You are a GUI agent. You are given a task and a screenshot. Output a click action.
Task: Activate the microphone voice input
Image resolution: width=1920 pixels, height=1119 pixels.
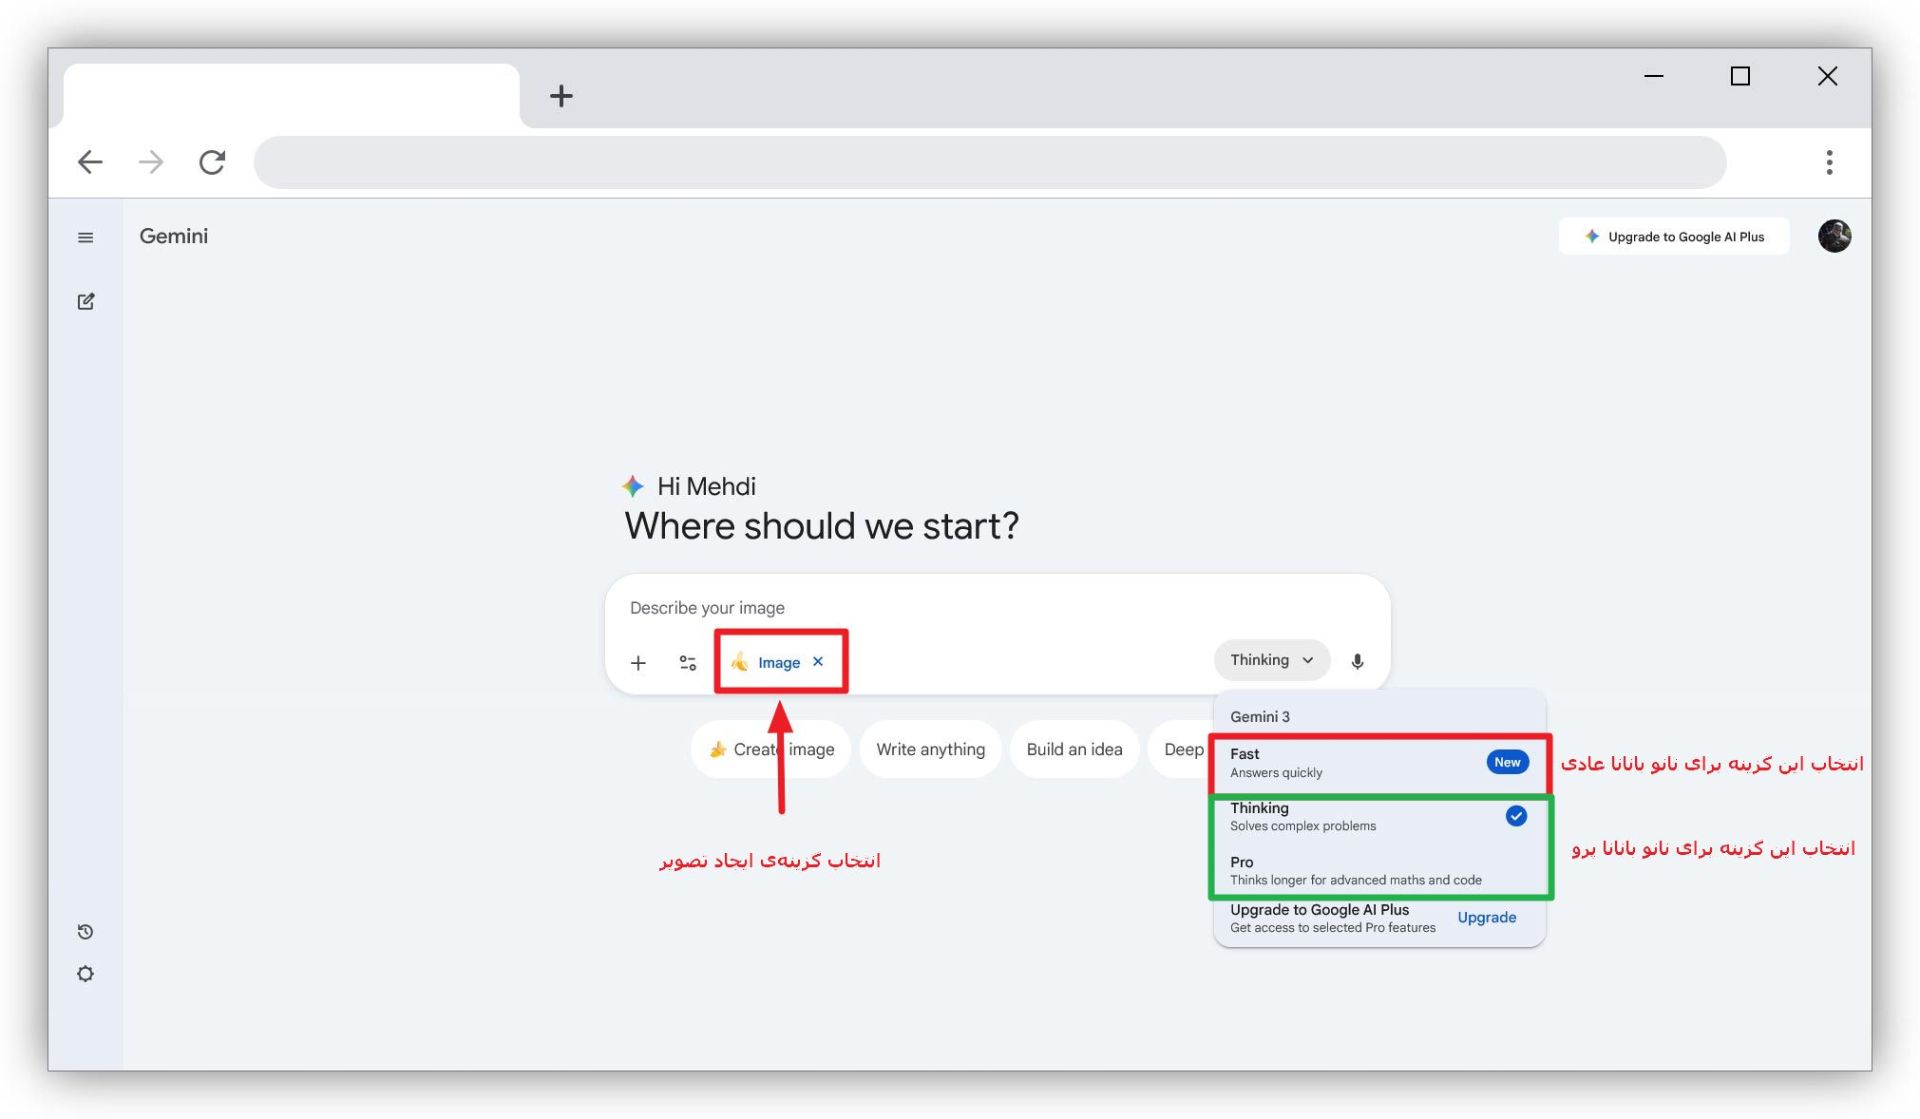coord(1357,661)
